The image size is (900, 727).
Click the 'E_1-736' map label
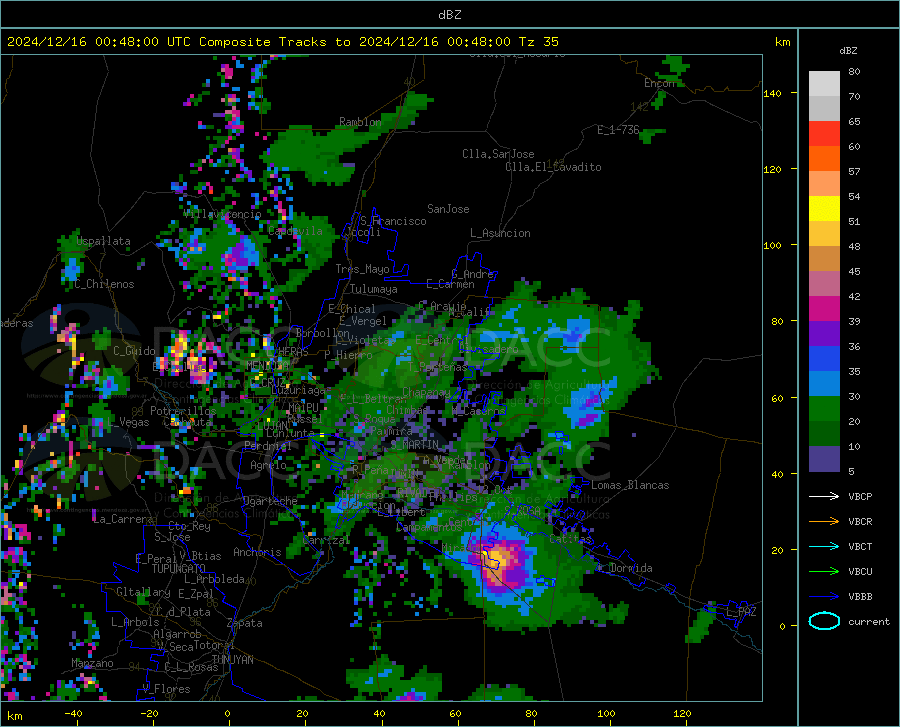tap(618, 130)
